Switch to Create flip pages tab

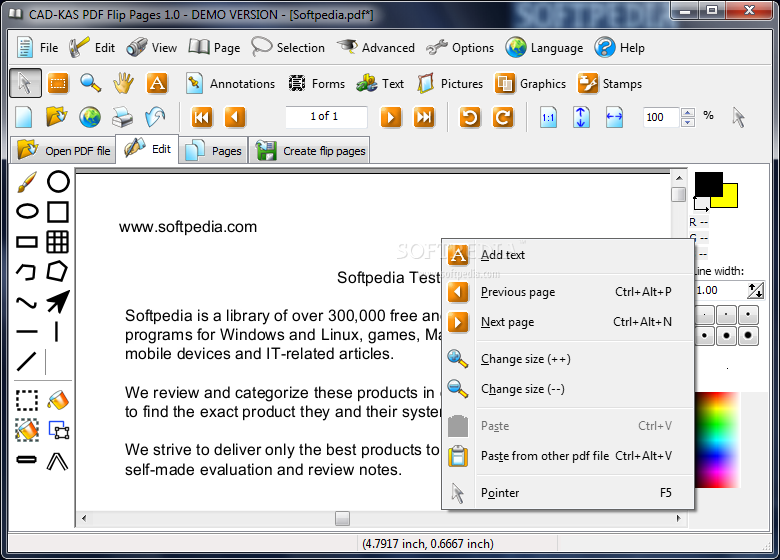(x=310, y=150)
